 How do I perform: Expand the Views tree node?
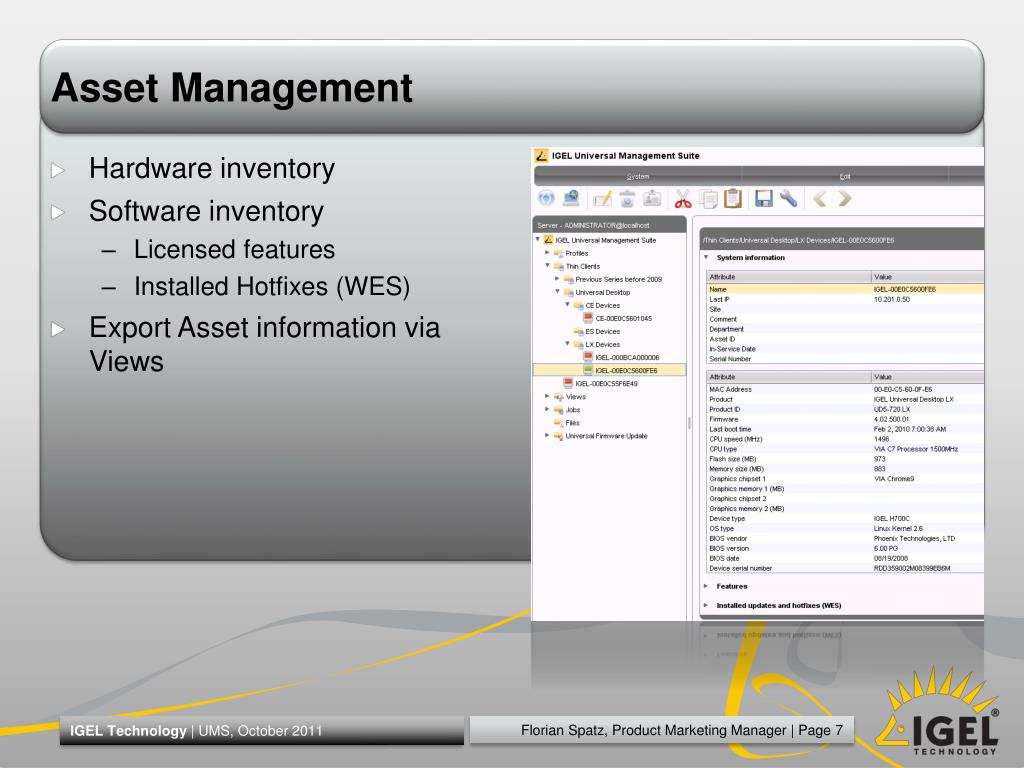coord(547,396)
